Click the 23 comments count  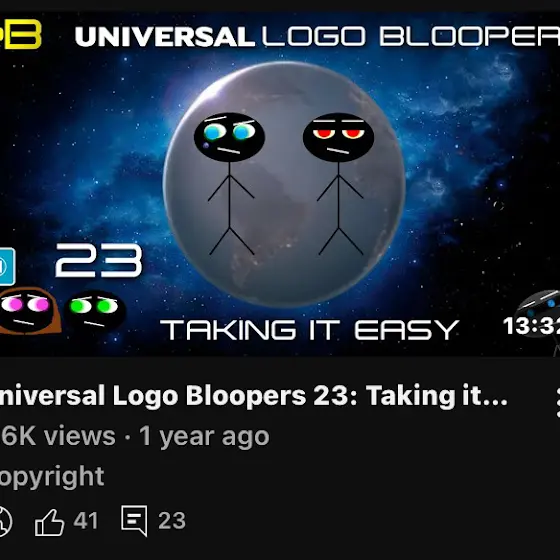172,520
